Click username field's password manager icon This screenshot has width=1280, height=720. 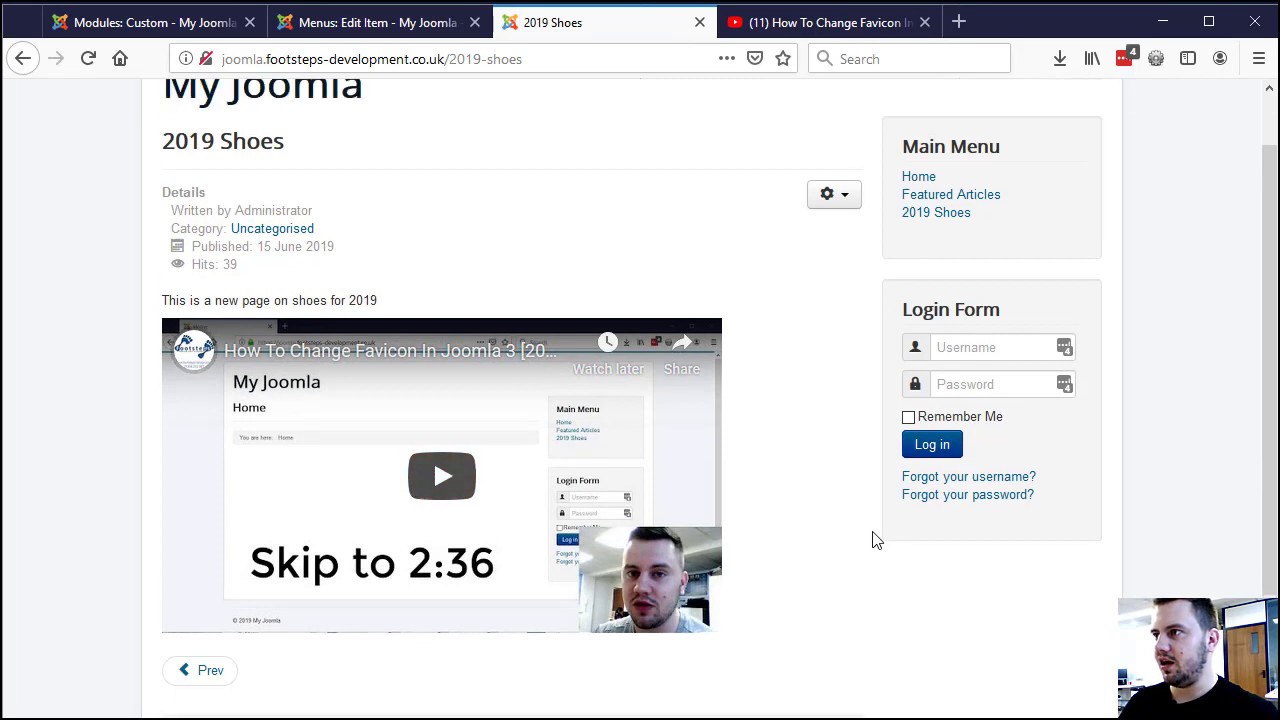click(1064, 347)
